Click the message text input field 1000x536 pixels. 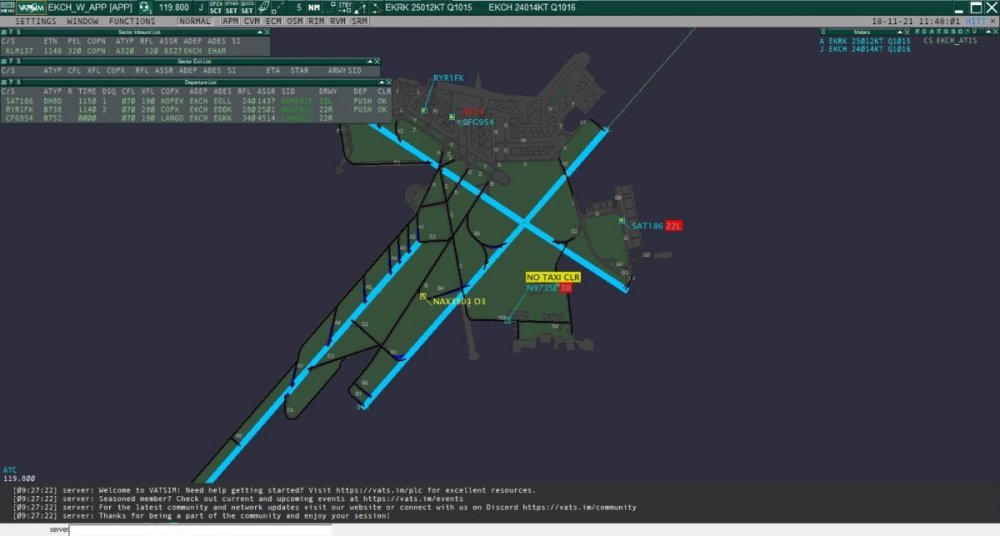[201, 530]
